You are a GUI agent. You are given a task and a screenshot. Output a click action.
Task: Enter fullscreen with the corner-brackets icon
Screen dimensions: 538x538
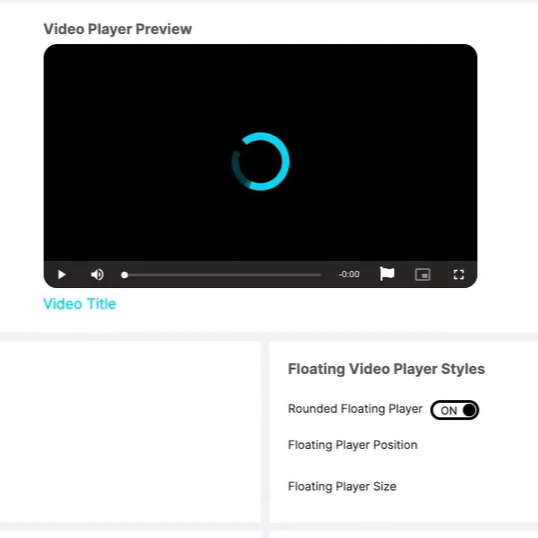click(459, 274)
